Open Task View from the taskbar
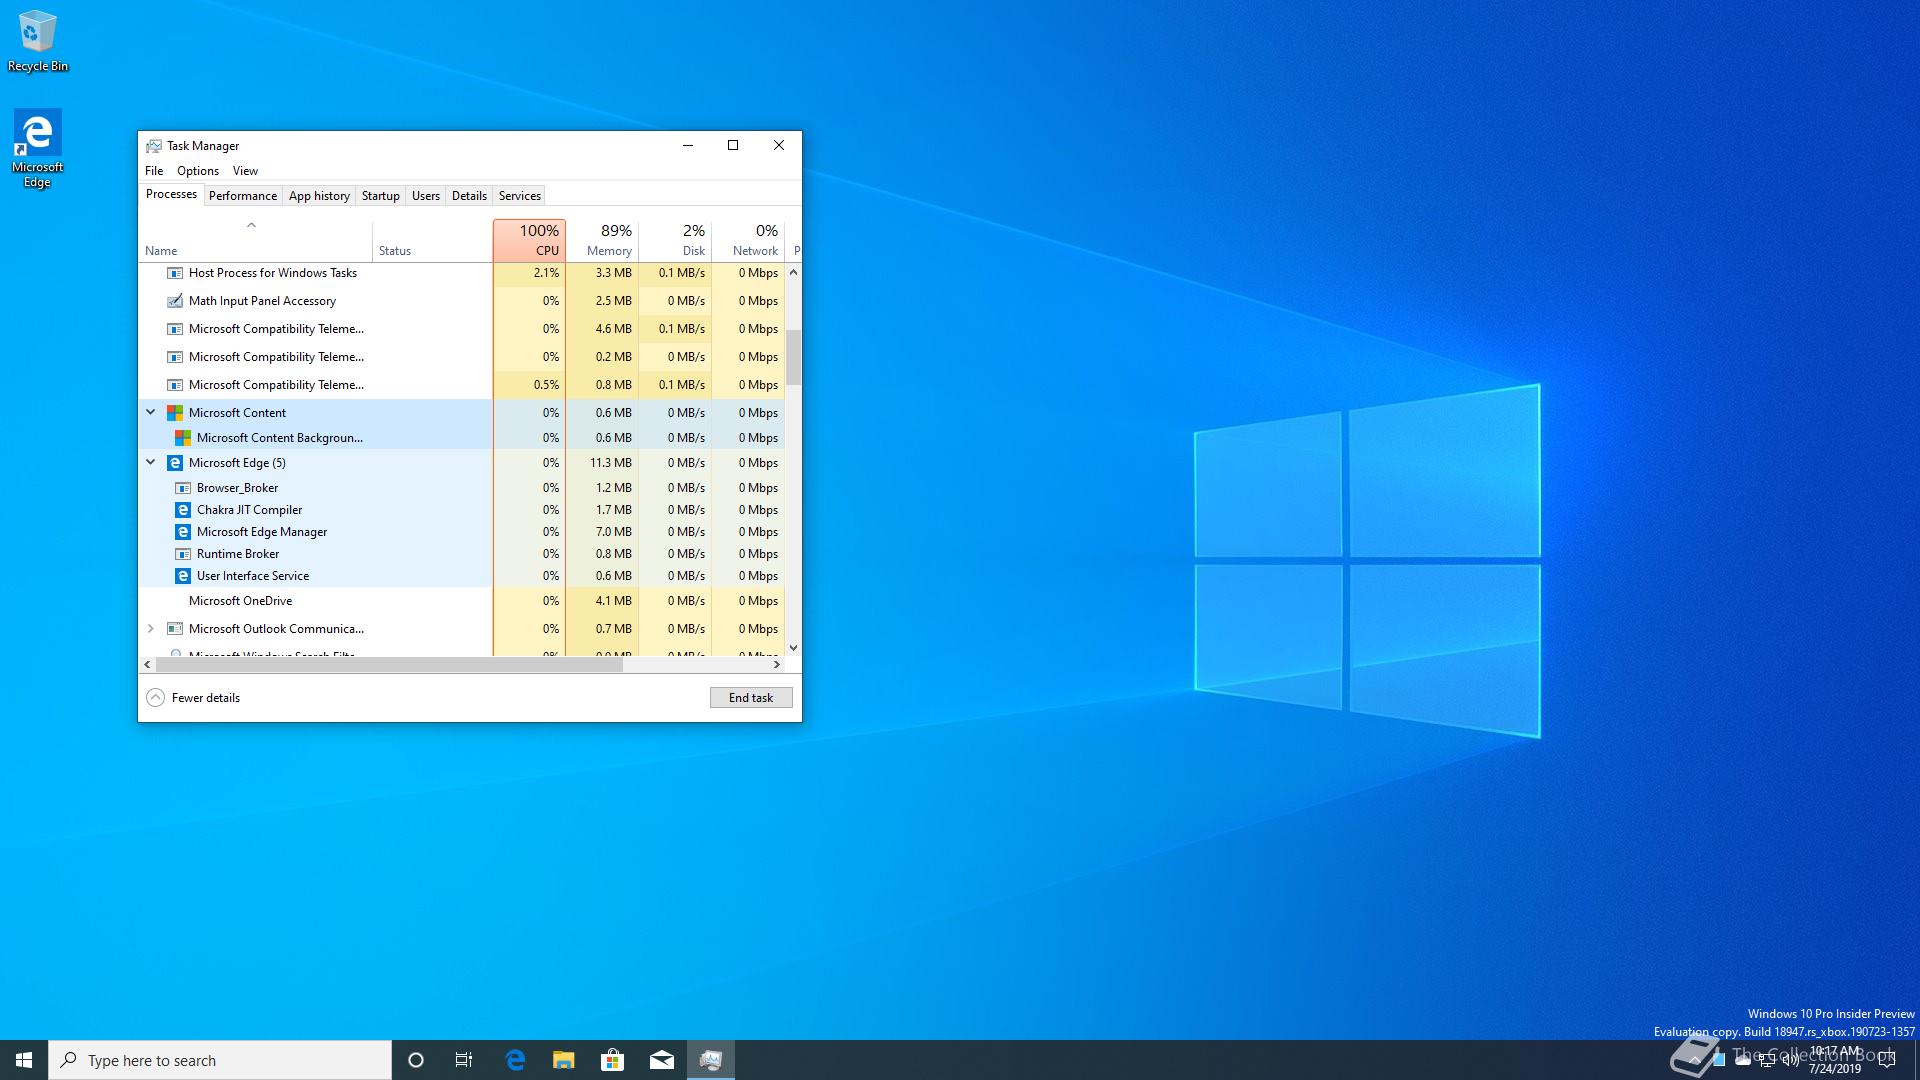Screen dimensions: 1920x1080 tap(464, 1060)
